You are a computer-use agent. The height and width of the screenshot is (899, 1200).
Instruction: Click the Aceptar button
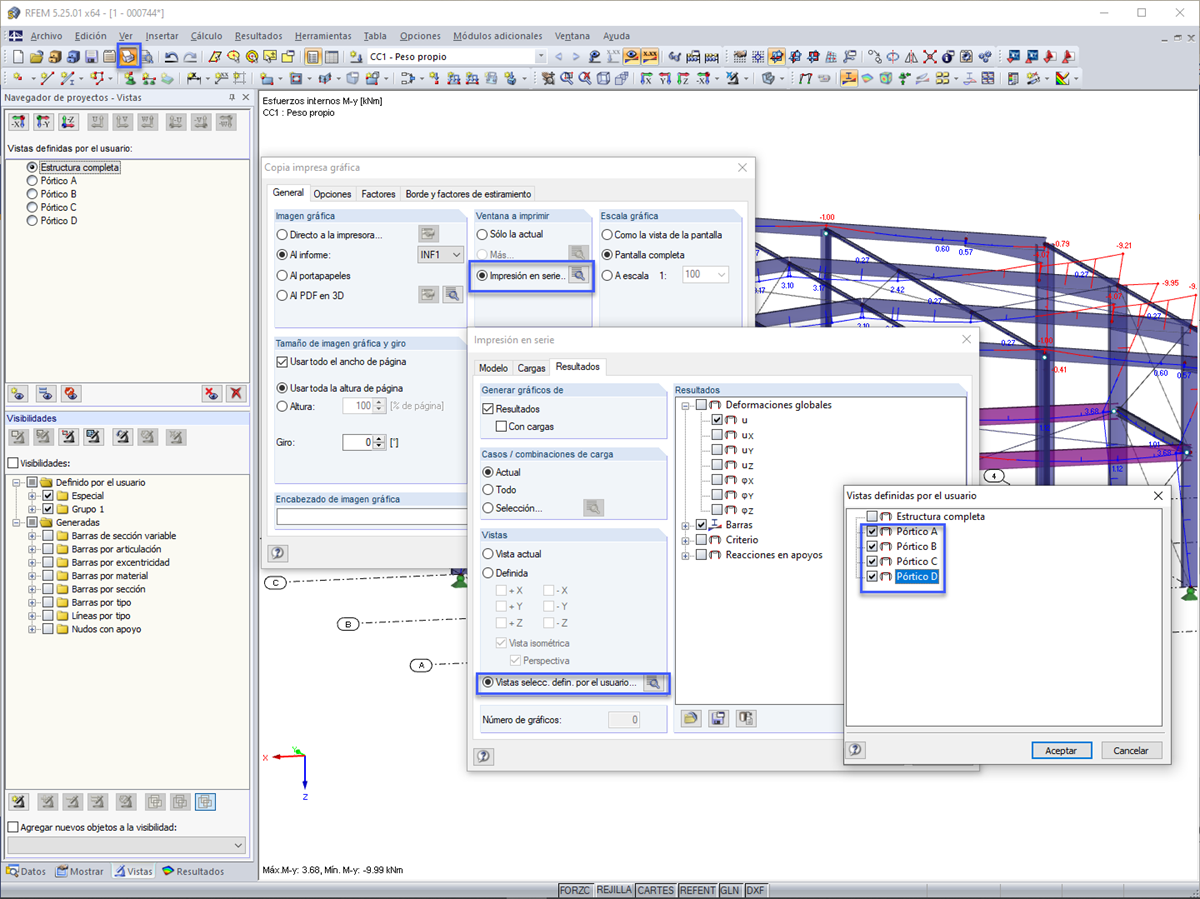pyautogui.click(x=1061, y=750)
